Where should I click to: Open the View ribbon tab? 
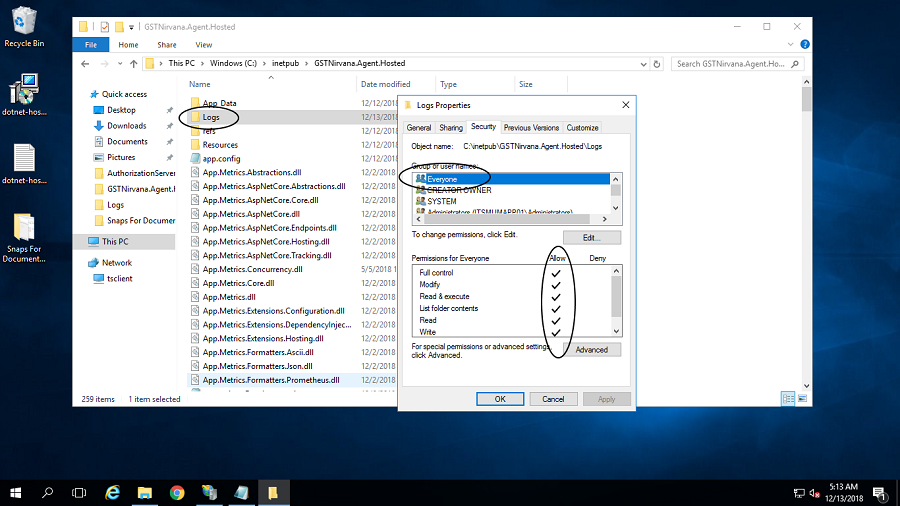pyautogui.click(x=203, y=45)
